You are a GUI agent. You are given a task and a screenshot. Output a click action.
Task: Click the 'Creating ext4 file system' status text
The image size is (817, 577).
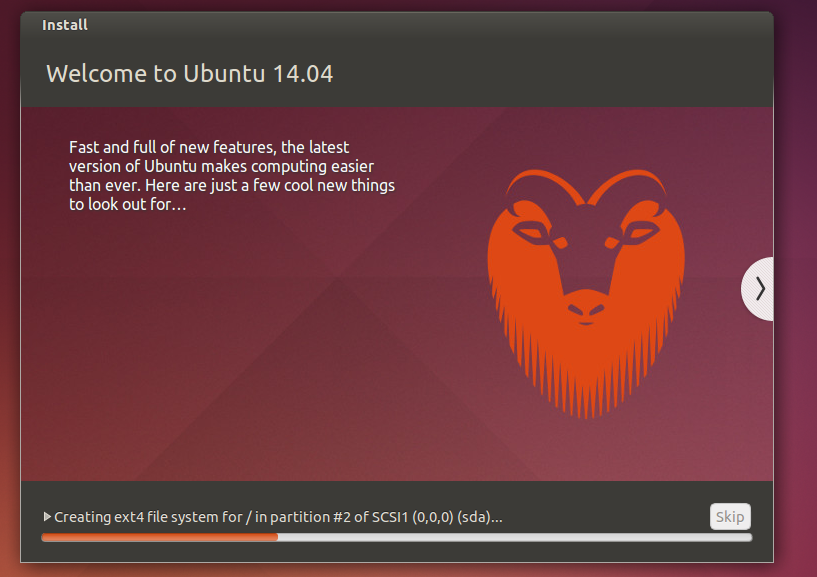[x=278, y=517]
